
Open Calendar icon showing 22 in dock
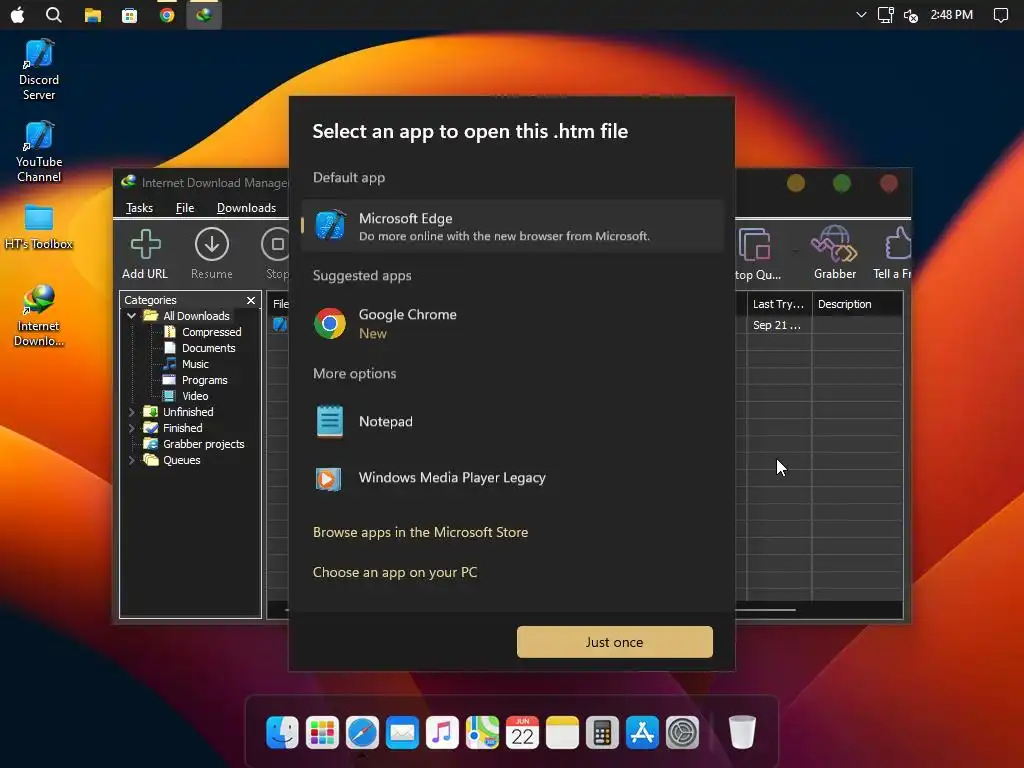522,732
